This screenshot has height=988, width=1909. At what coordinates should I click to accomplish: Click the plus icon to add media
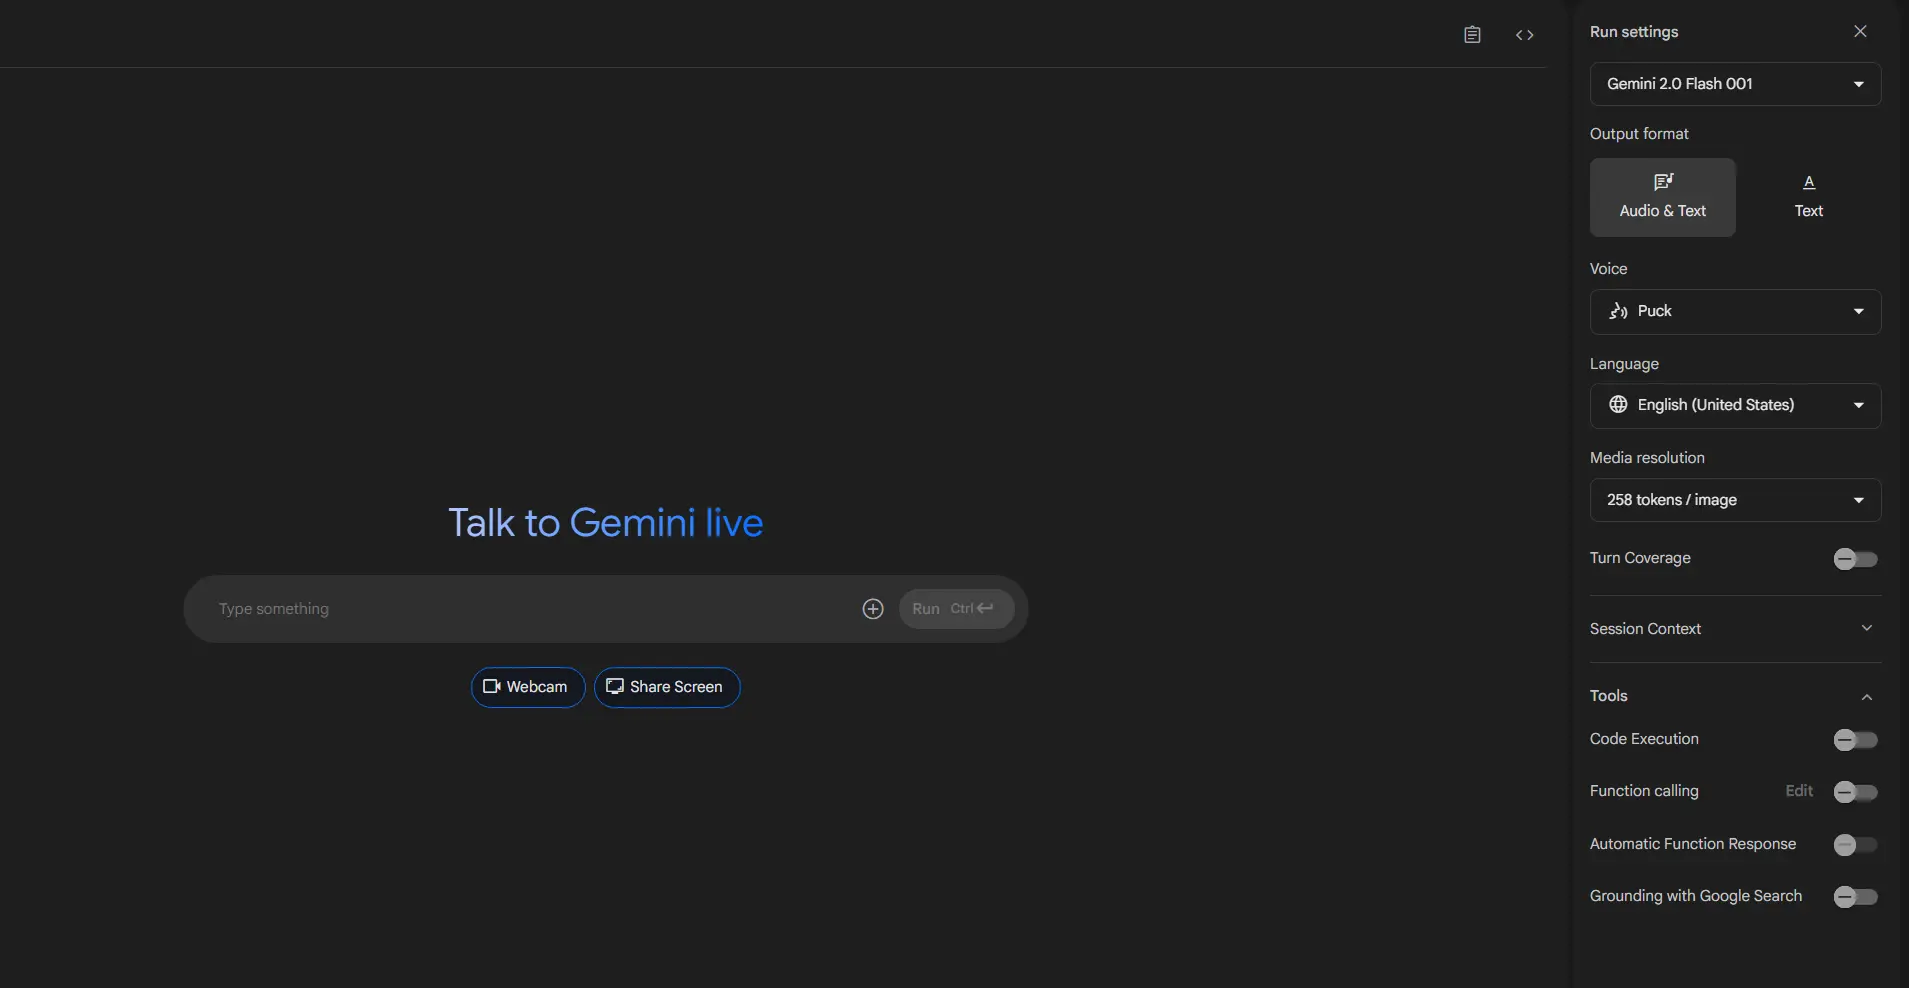[x=873, y=609]
